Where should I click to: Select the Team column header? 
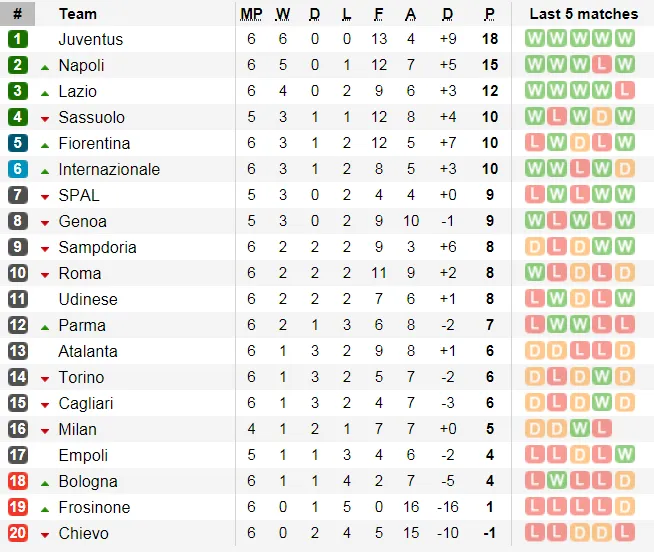pos(78,14)
